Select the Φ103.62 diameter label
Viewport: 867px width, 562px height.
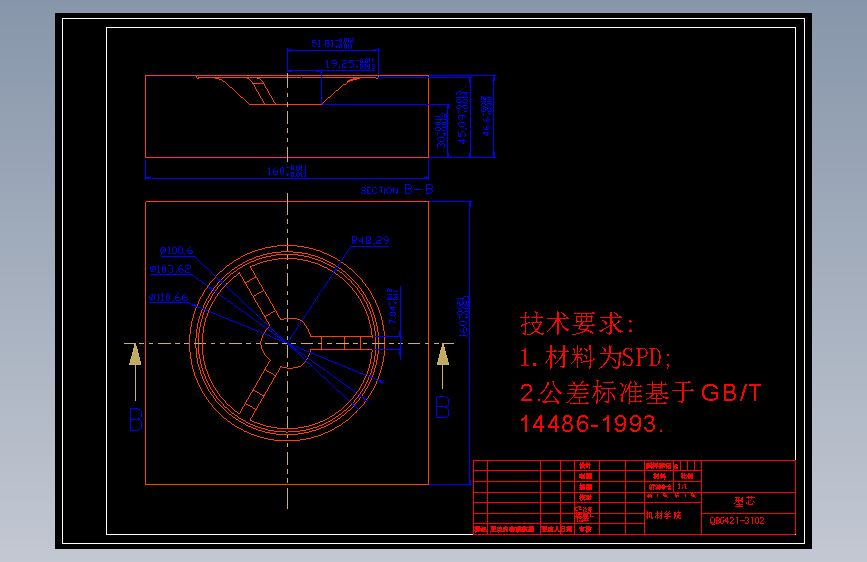pos(170,269)
